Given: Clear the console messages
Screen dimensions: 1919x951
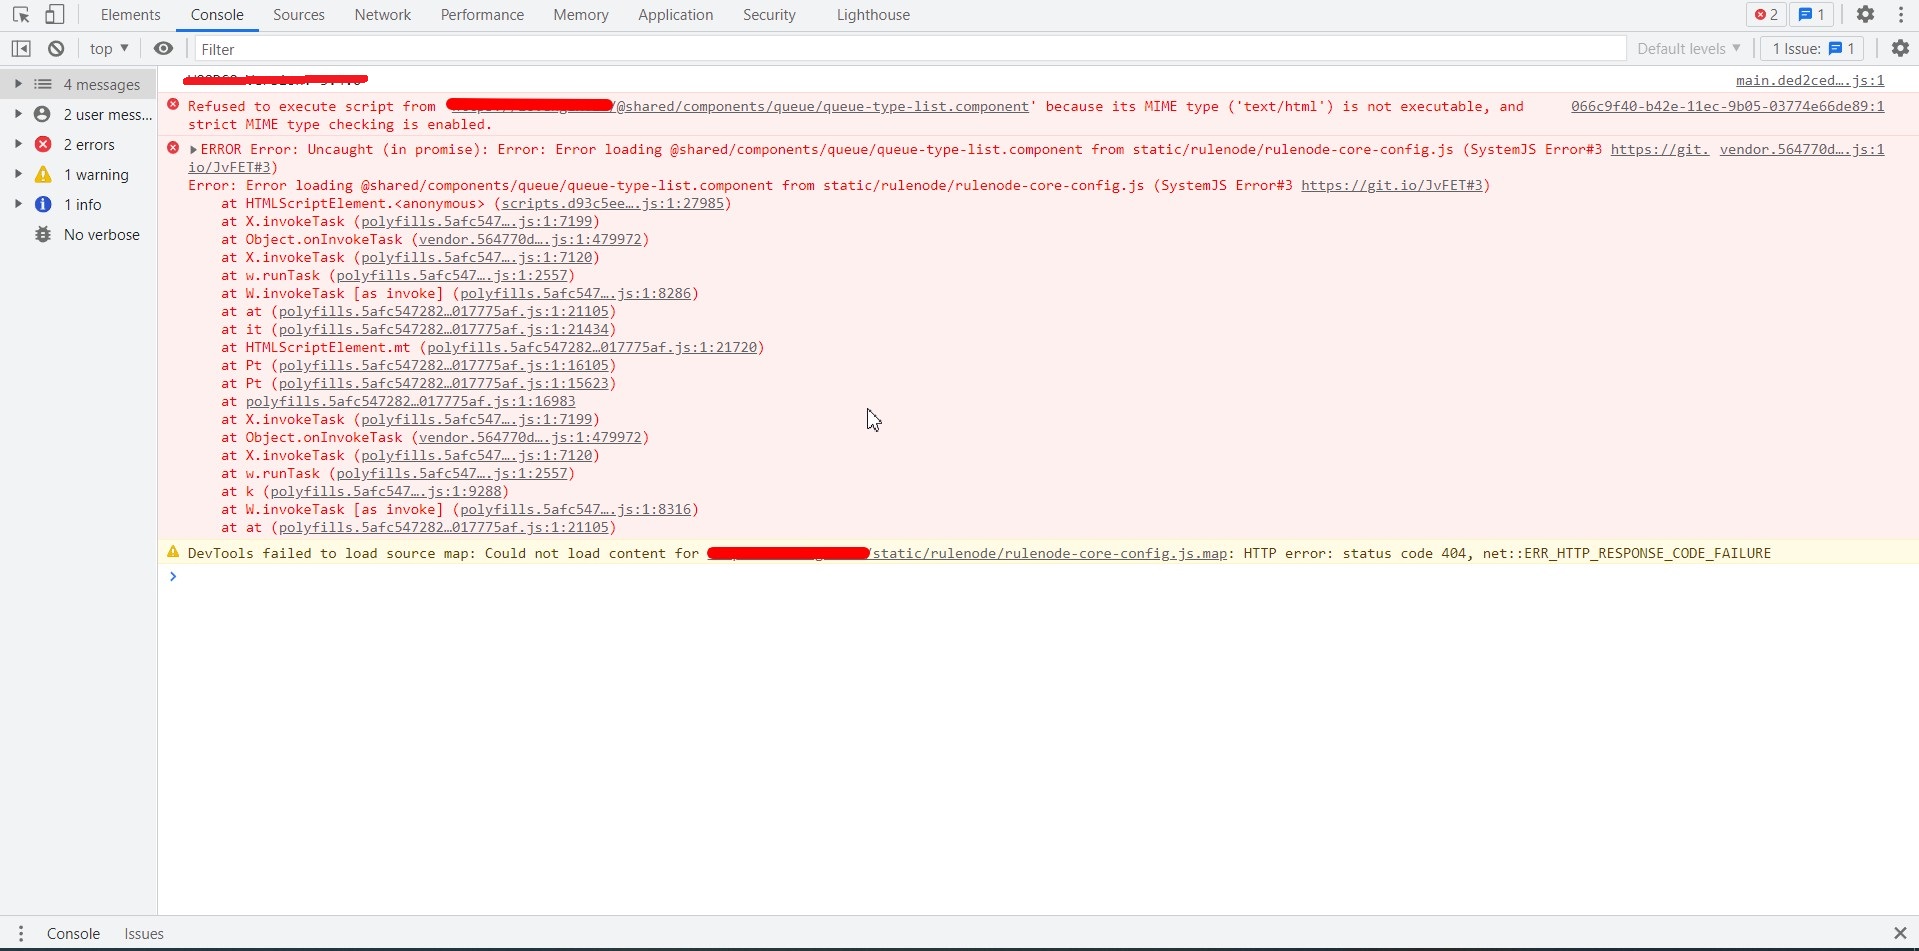Looking at the screenshot, I should [x=56, y=48].
